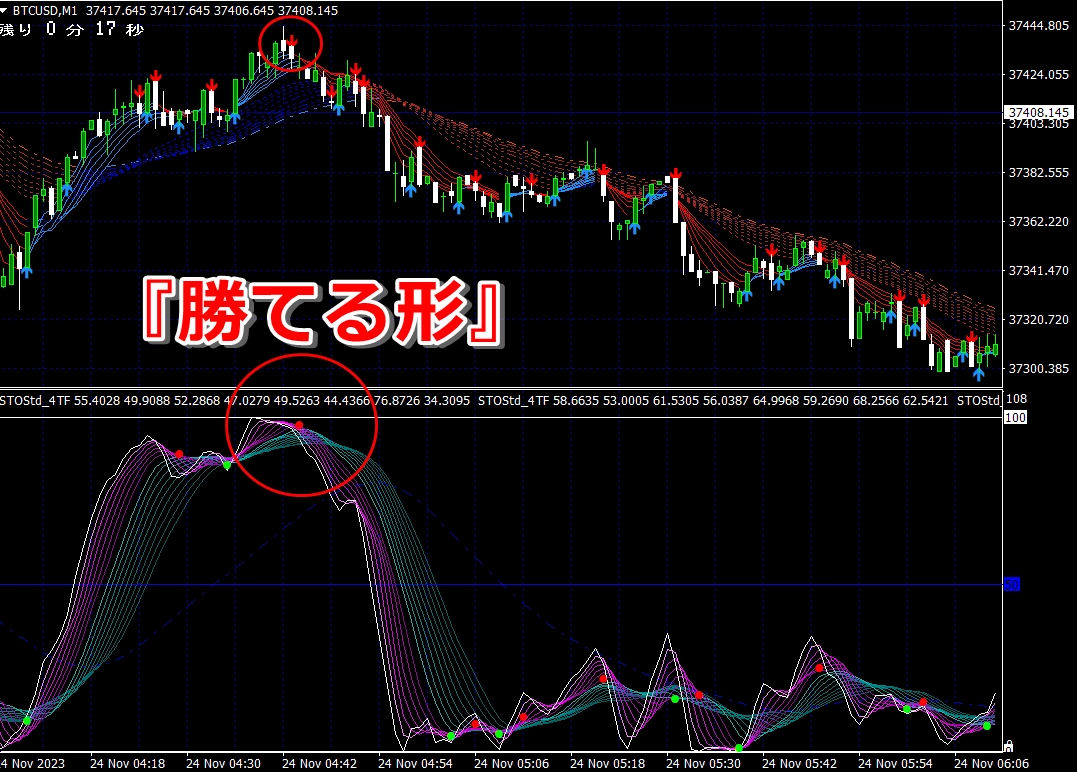This screenshot has width=1077, height=772.
Task: Click the BTCUSD,M1 chart title
Action: (45, 11)
